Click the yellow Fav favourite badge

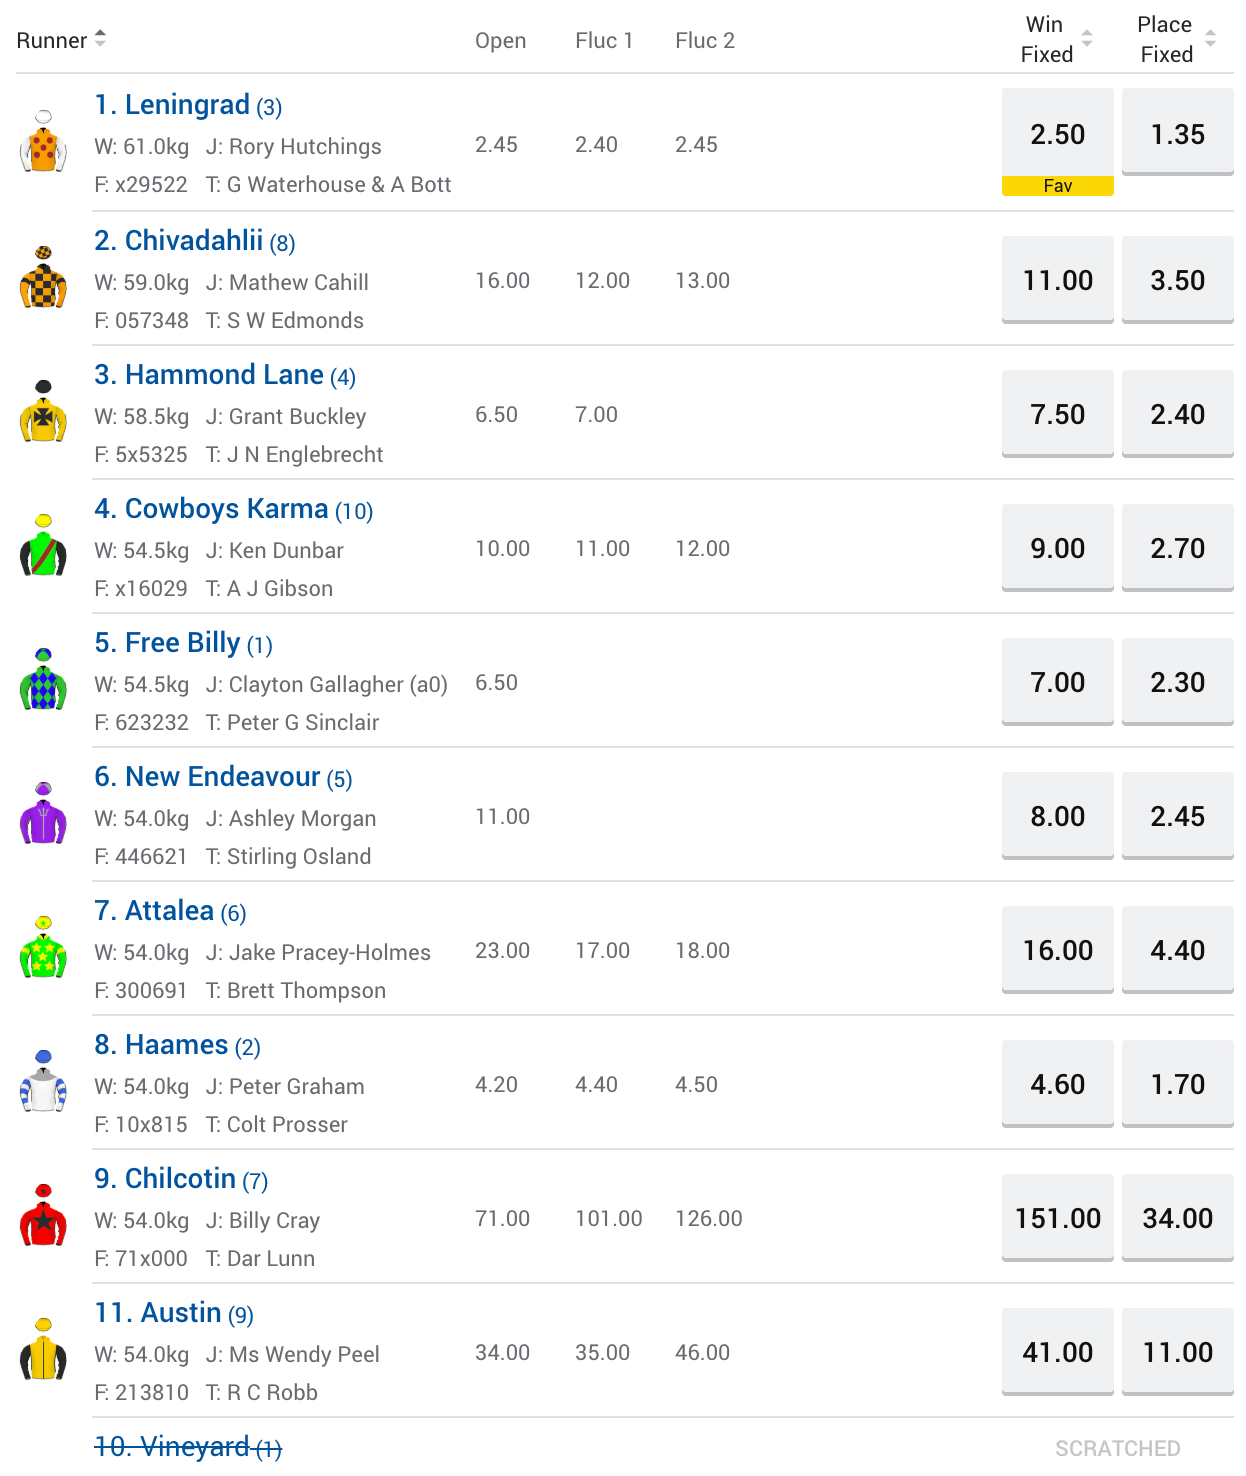[1057, 186]
